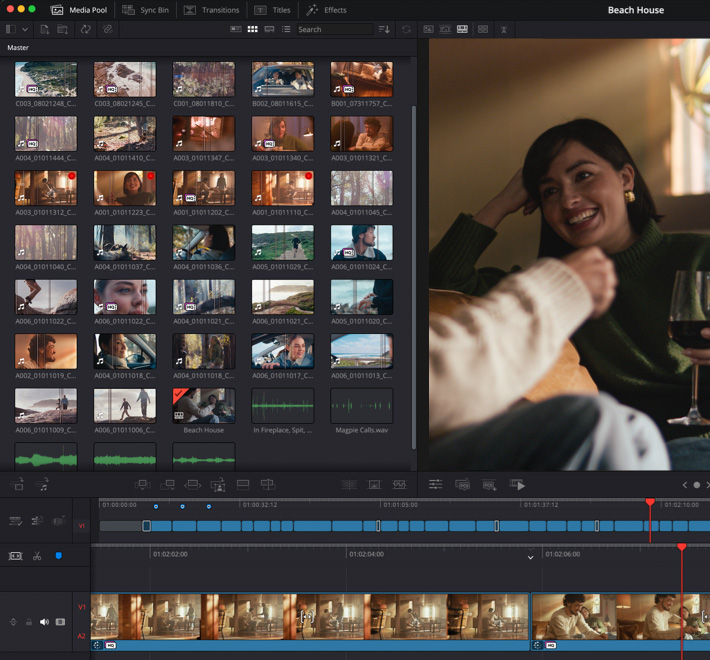Toggle the blue timeline marker flag
This screenshot has width=710, height=660.
[x=58, y=555]
